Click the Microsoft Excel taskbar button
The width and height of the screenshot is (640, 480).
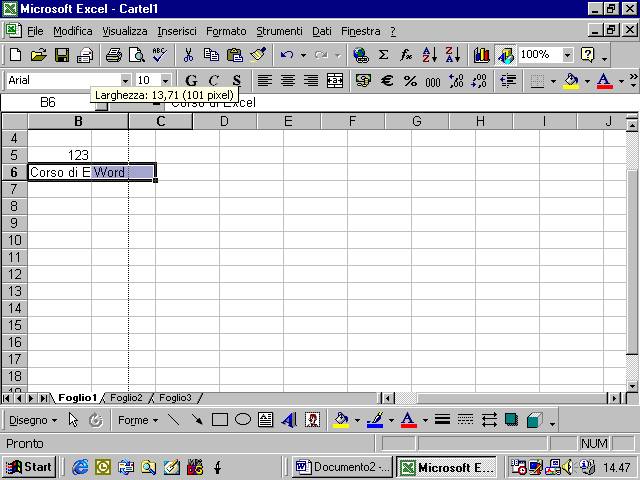446,467
